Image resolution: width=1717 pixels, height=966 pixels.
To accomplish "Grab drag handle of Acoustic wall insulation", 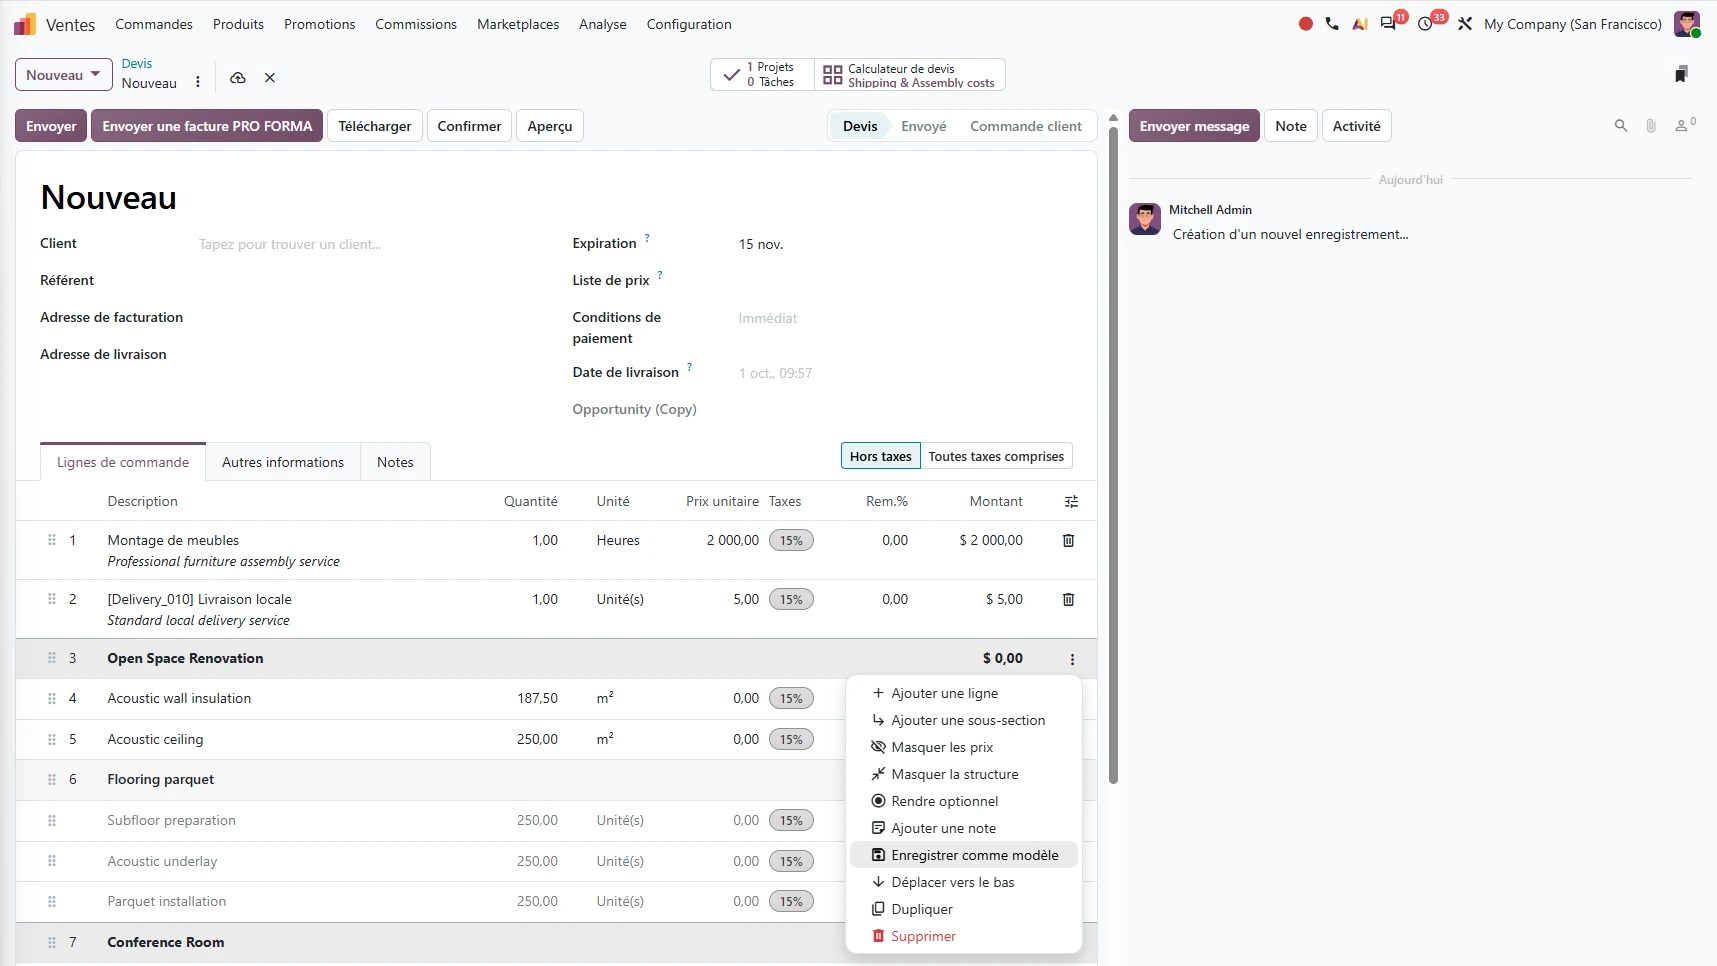I will (52, 698).
